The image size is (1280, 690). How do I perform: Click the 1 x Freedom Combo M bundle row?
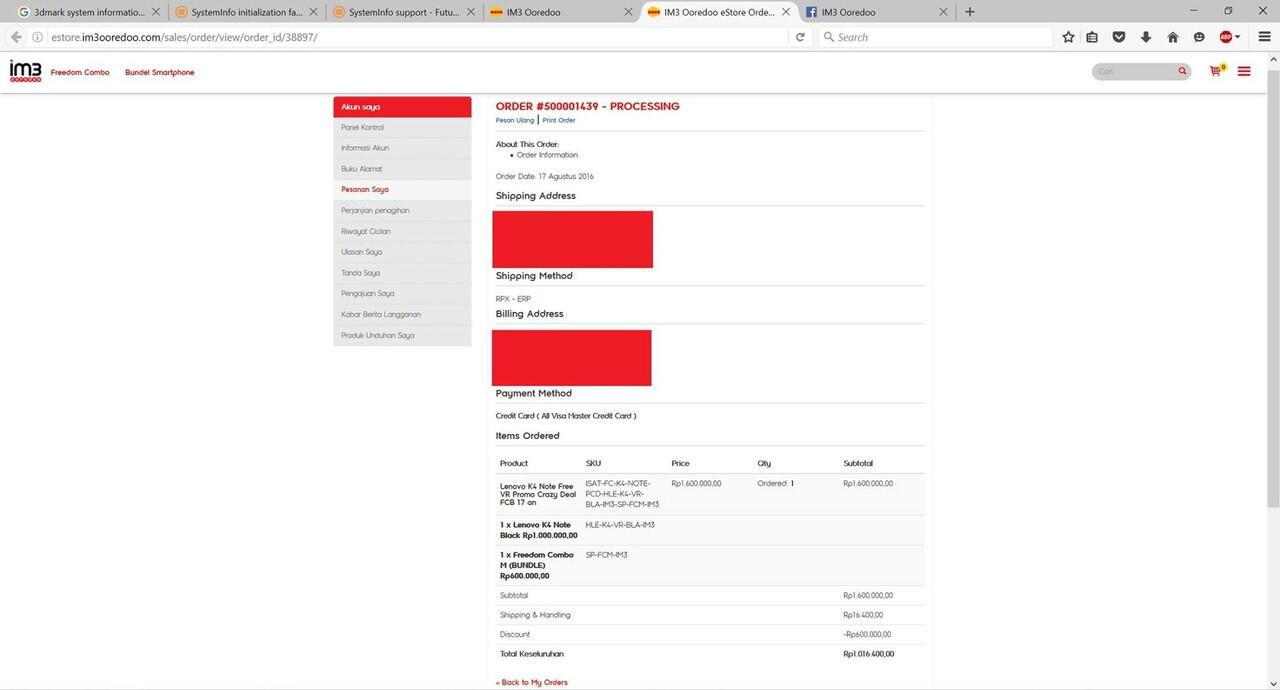click(x=712, y=565)
